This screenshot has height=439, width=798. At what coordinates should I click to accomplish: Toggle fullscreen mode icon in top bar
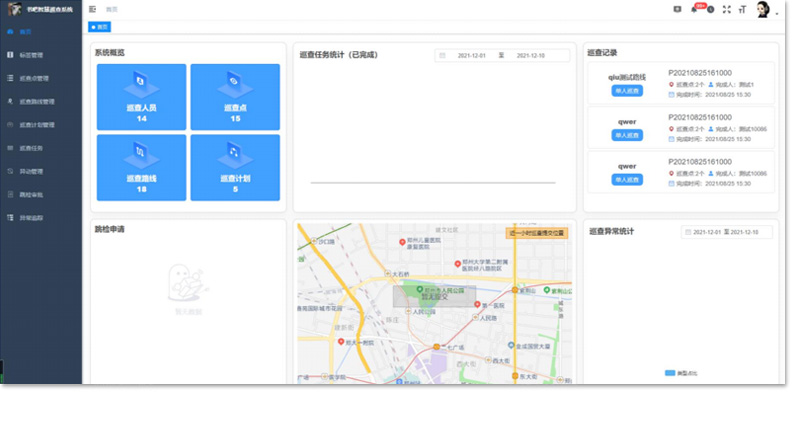pos(727,9)
